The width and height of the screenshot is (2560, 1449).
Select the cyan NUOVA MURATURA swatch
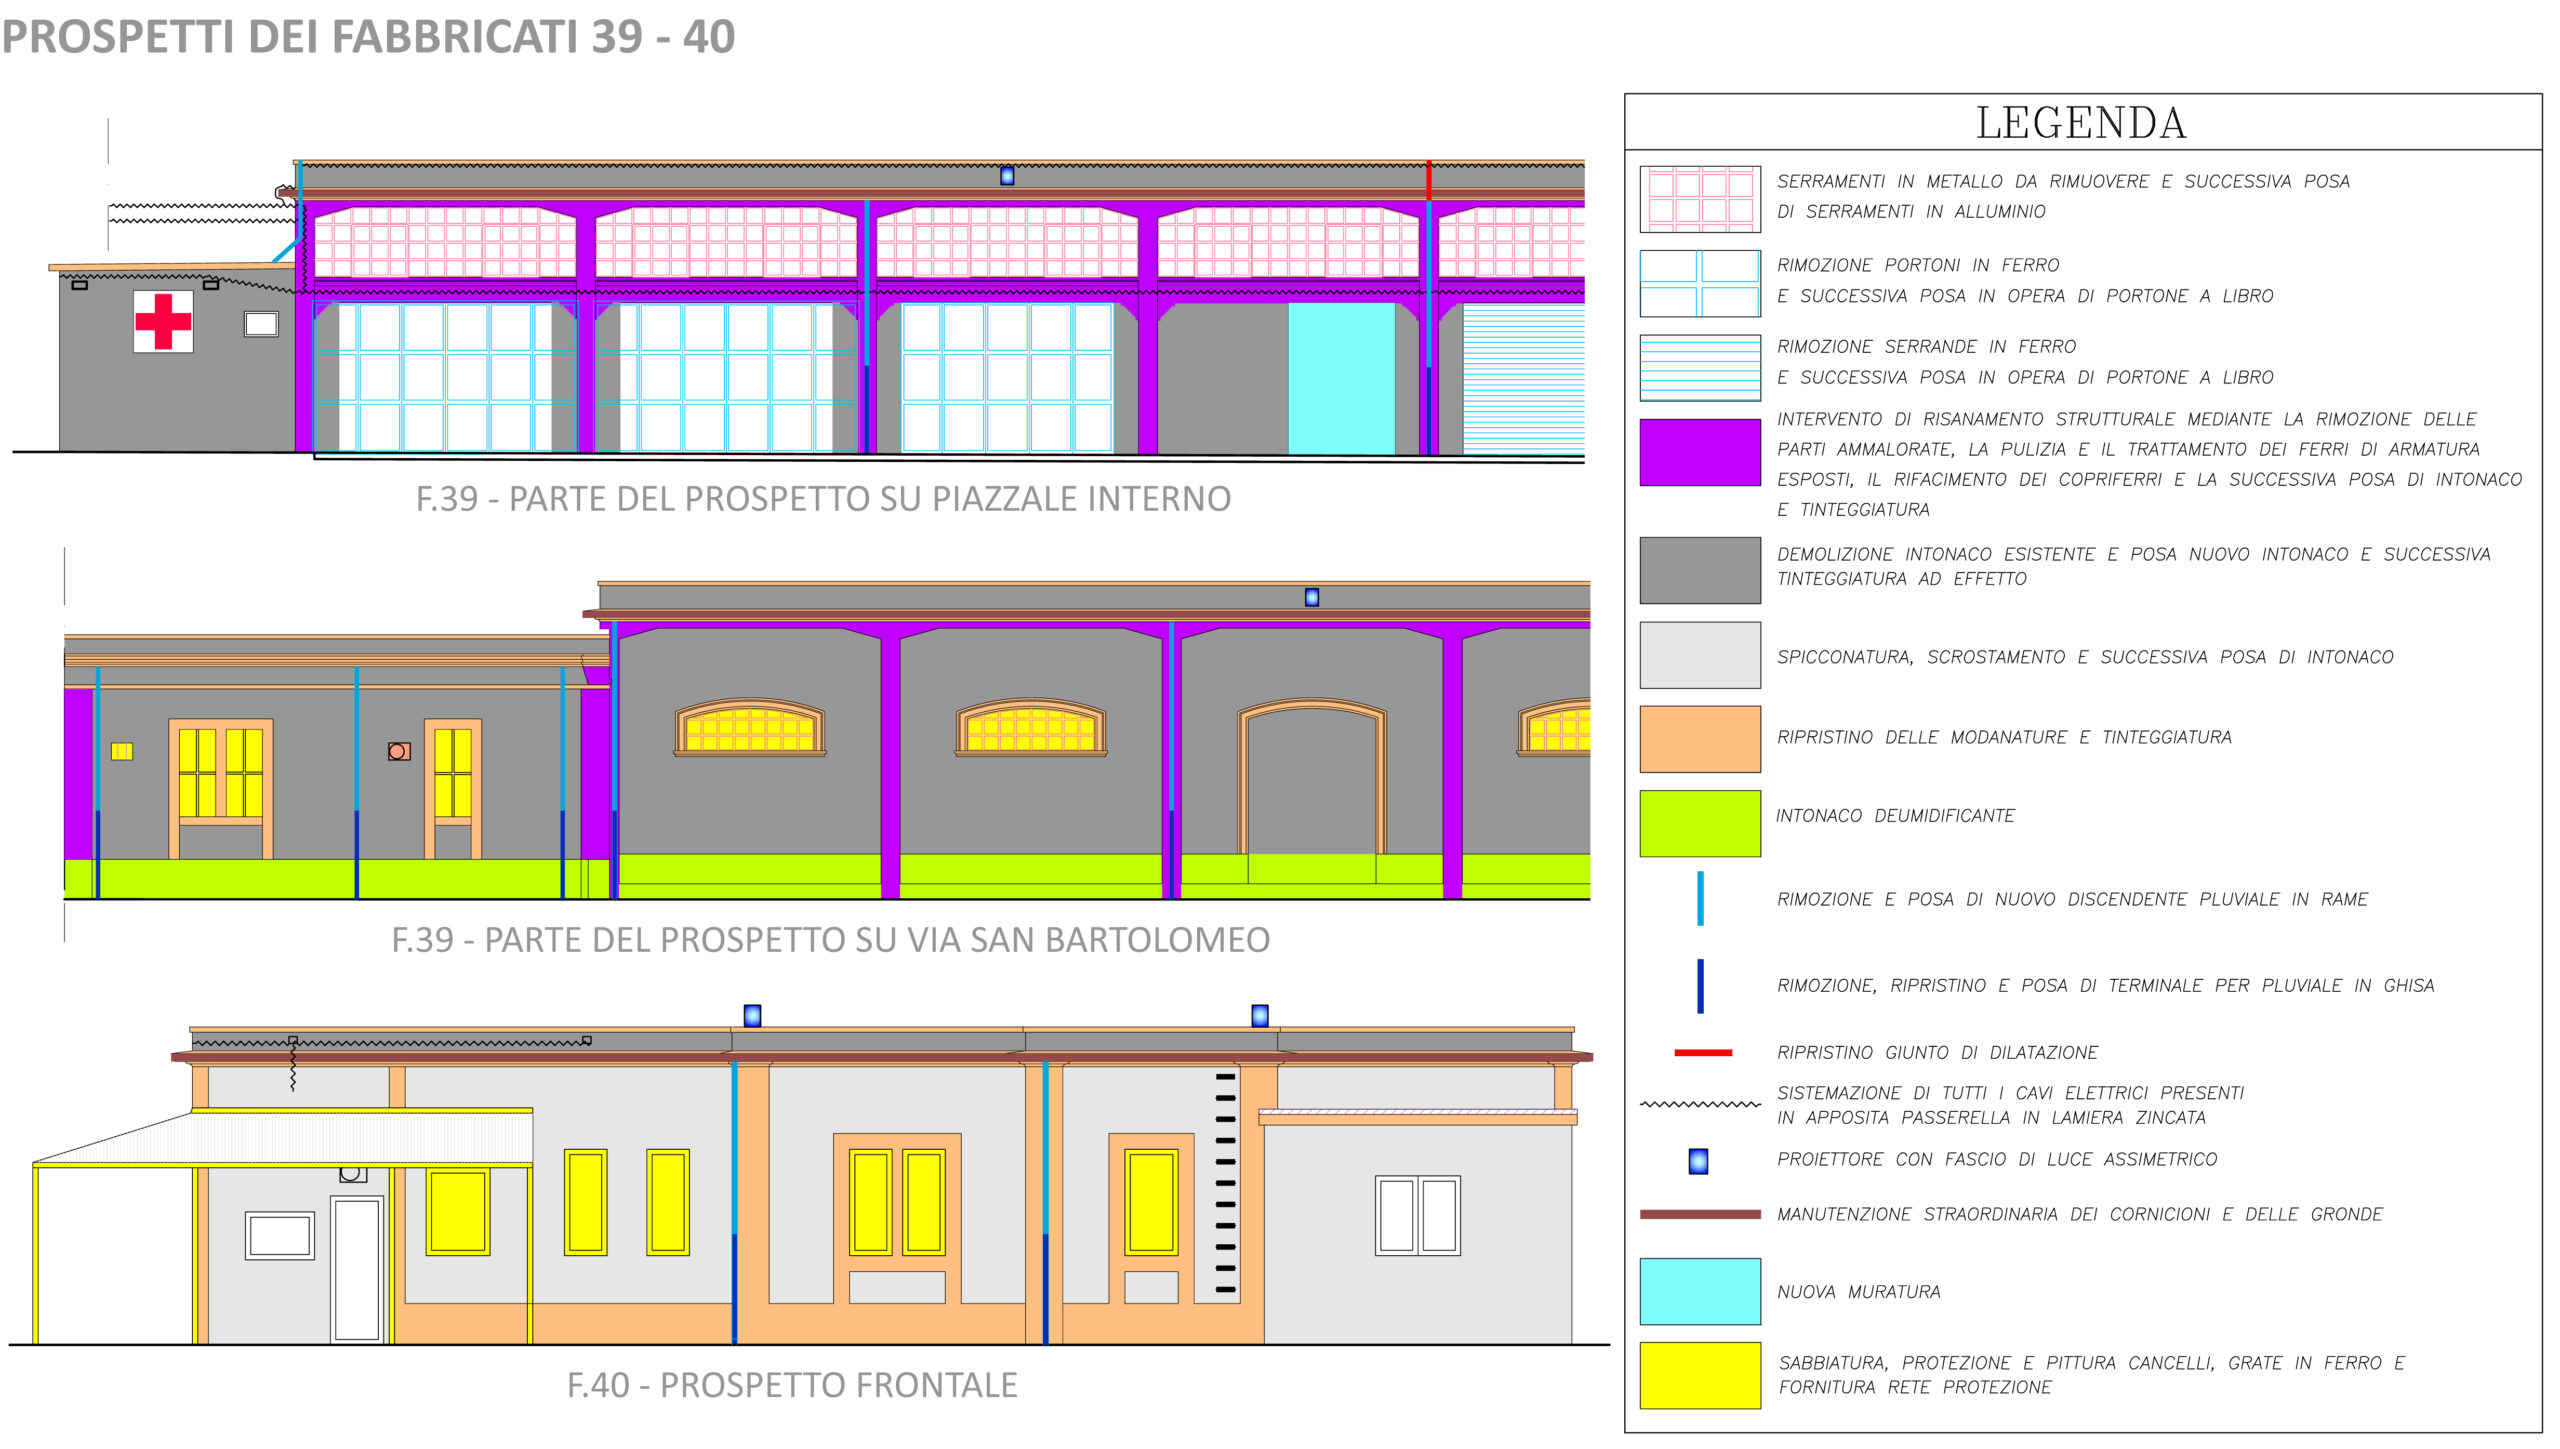(x=1700, y=1291)
